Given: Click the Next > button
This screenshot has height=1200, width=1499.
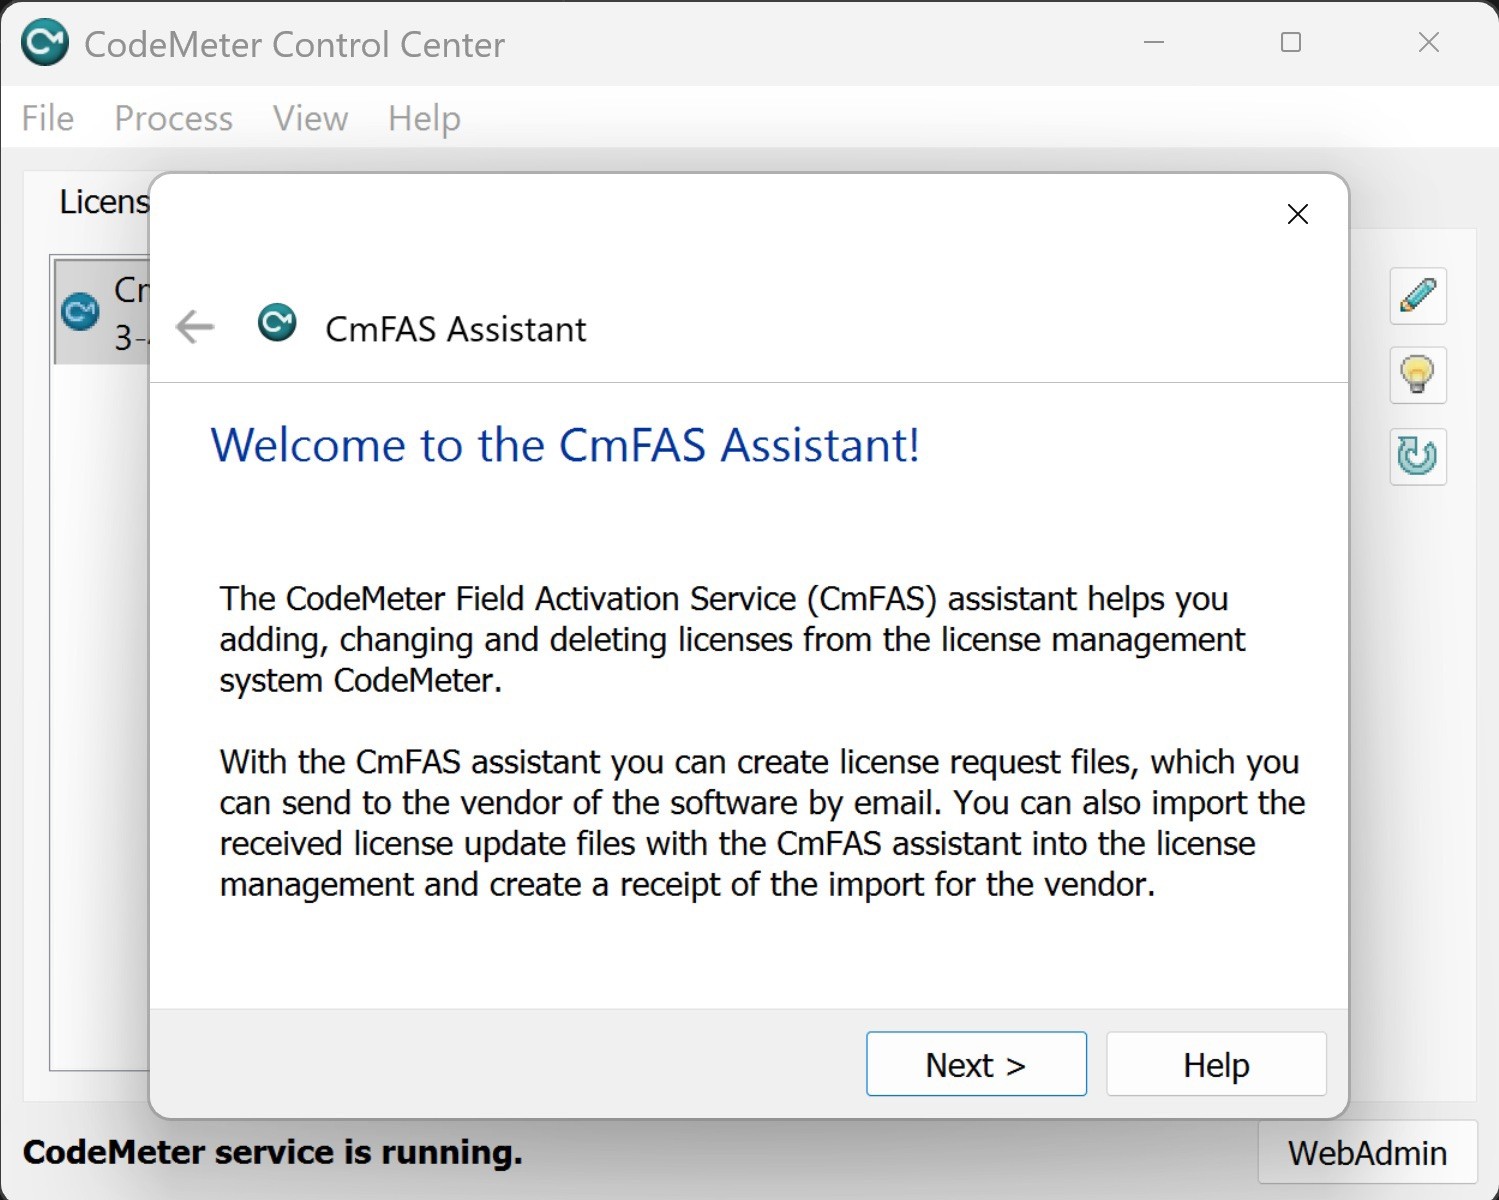Looking at the screenshot, I should click(976, 1064).
